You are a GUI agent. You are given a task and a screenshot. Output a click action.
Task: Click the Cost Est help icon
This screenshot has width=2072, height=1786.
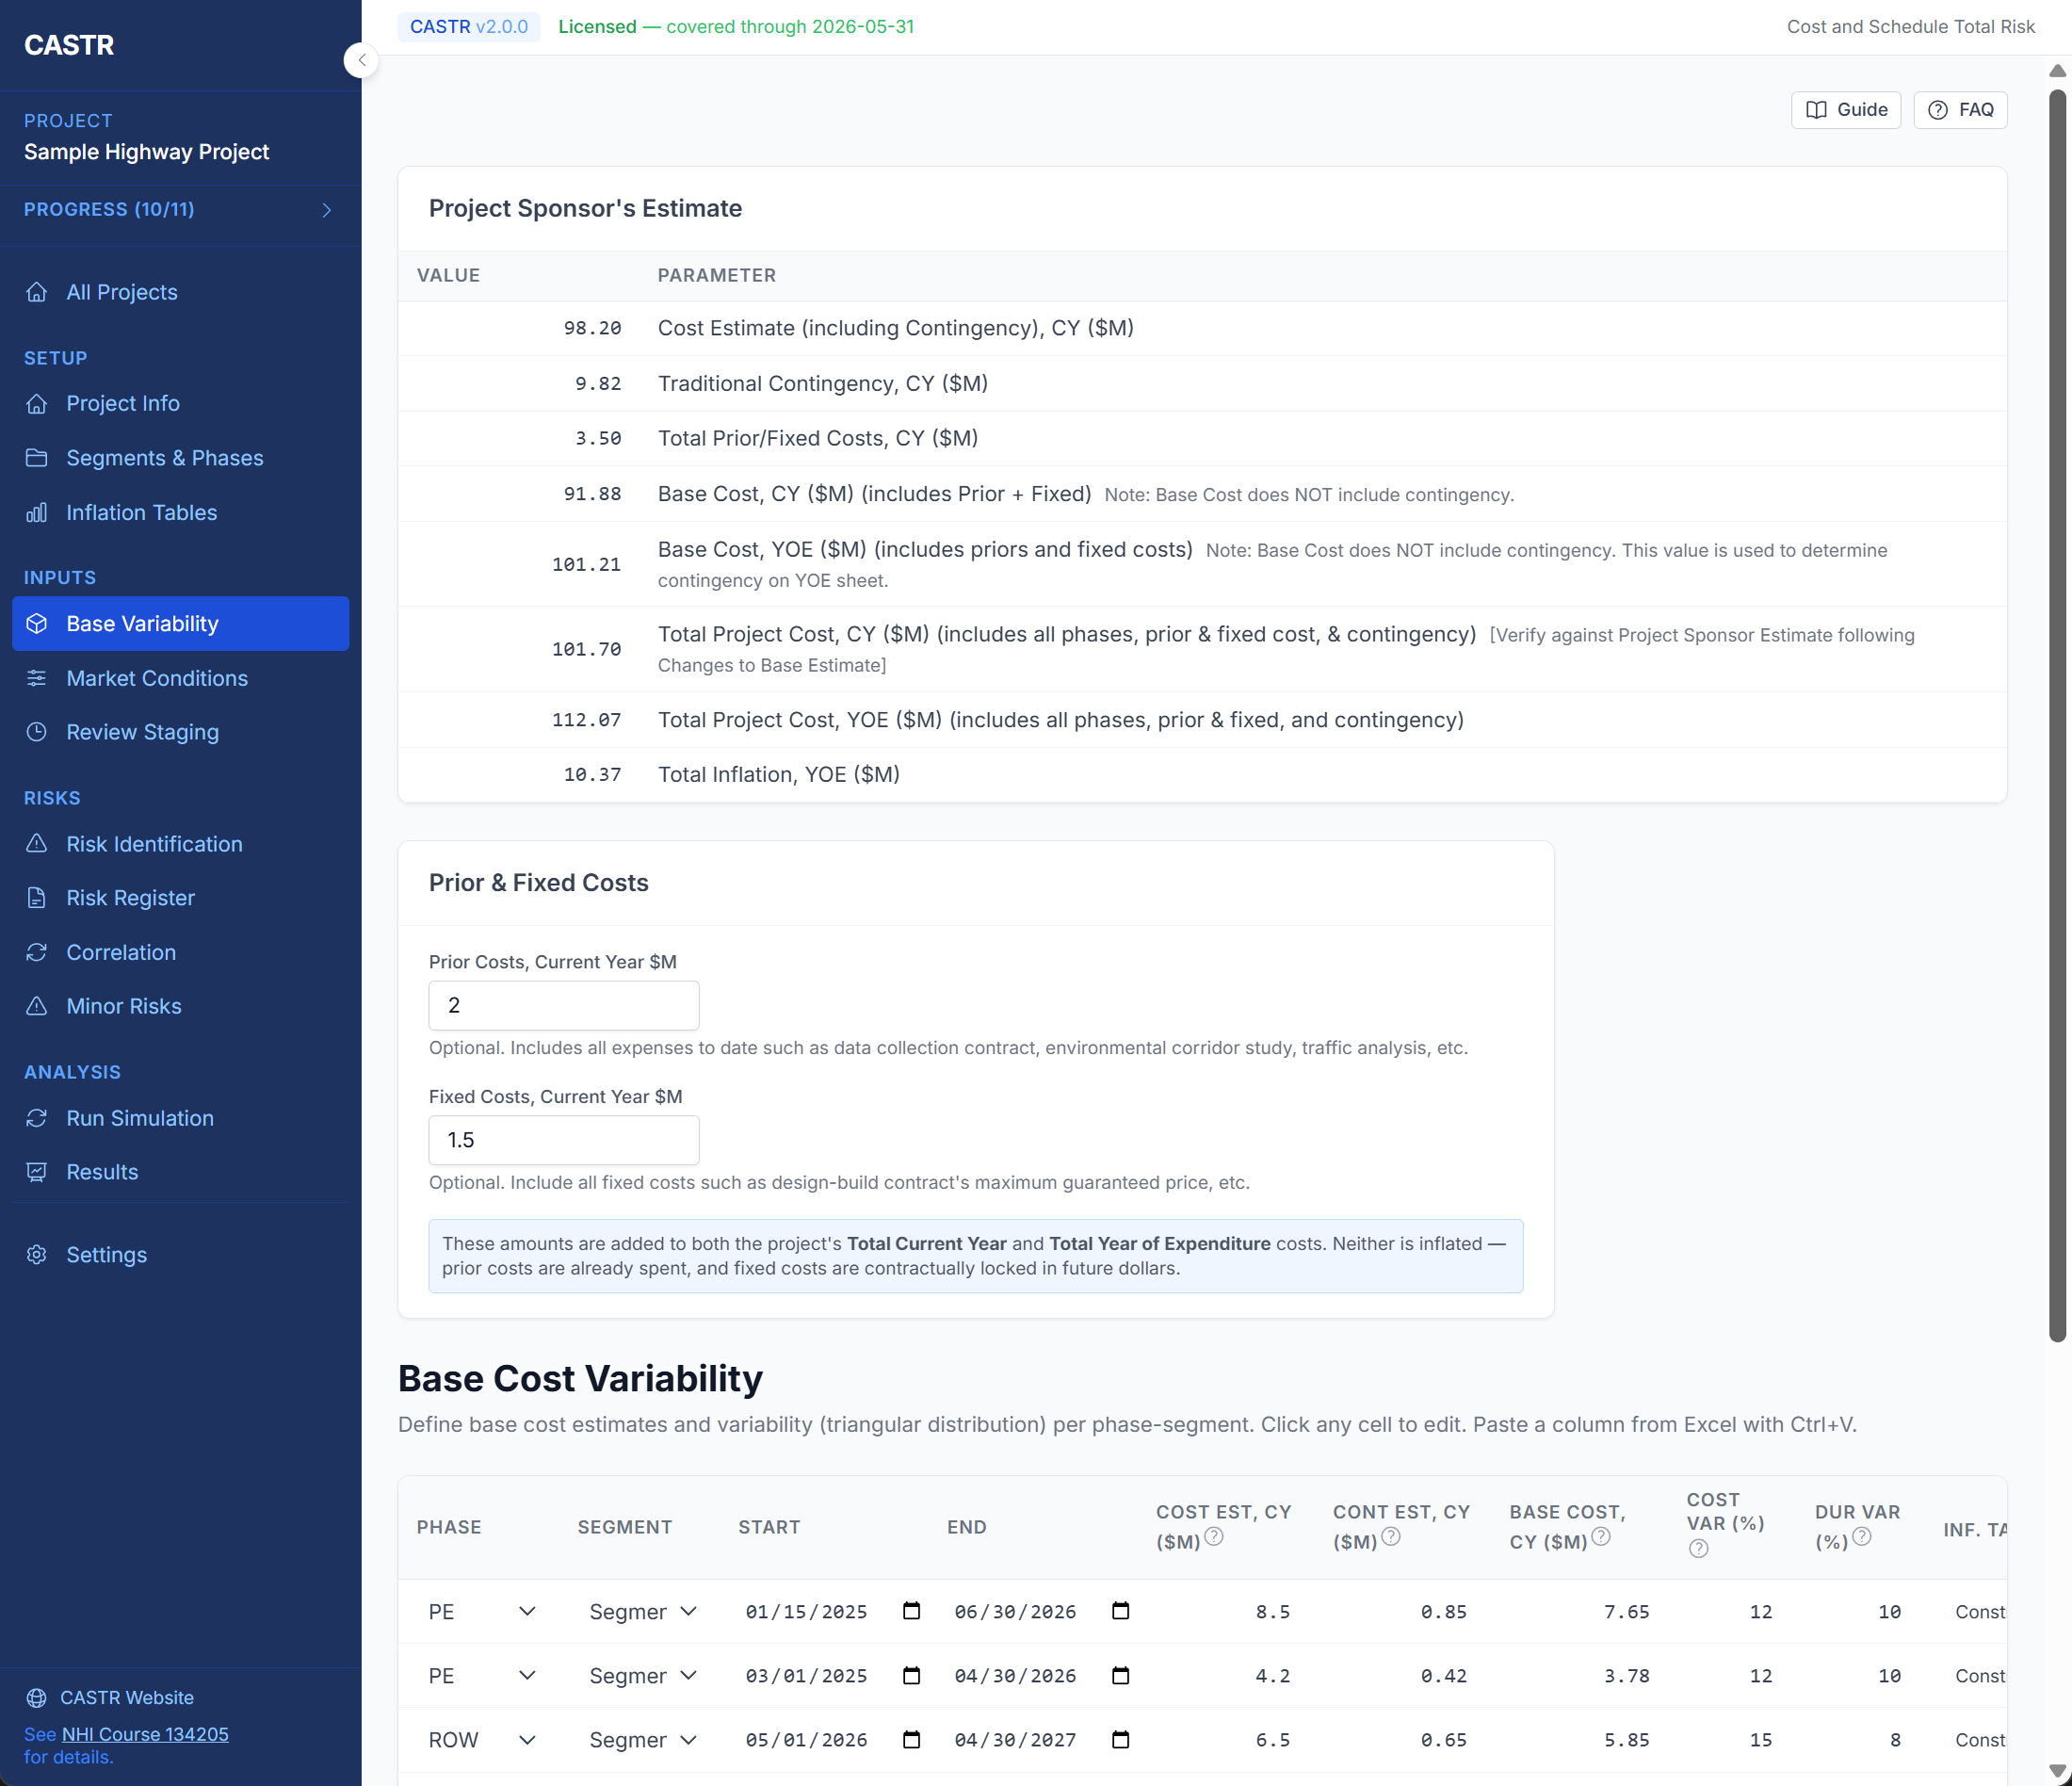(1214, 1537)
